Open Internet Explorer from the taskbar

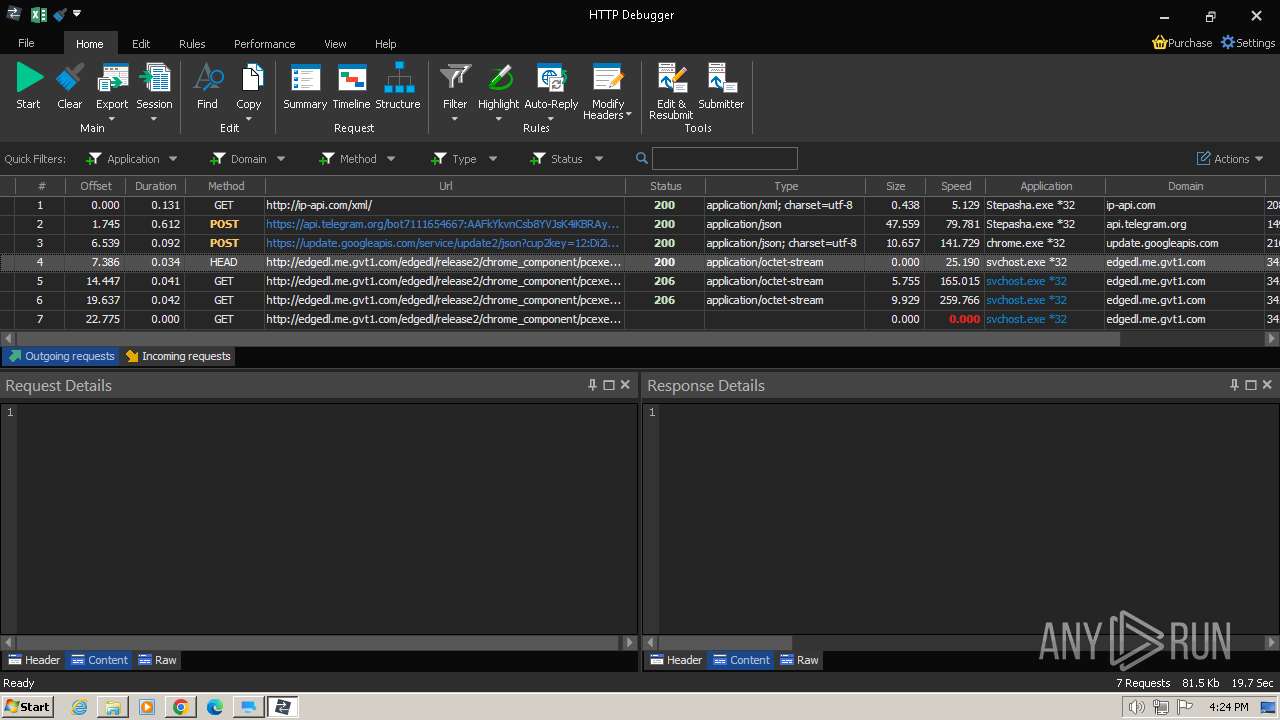tap(79, 707)
